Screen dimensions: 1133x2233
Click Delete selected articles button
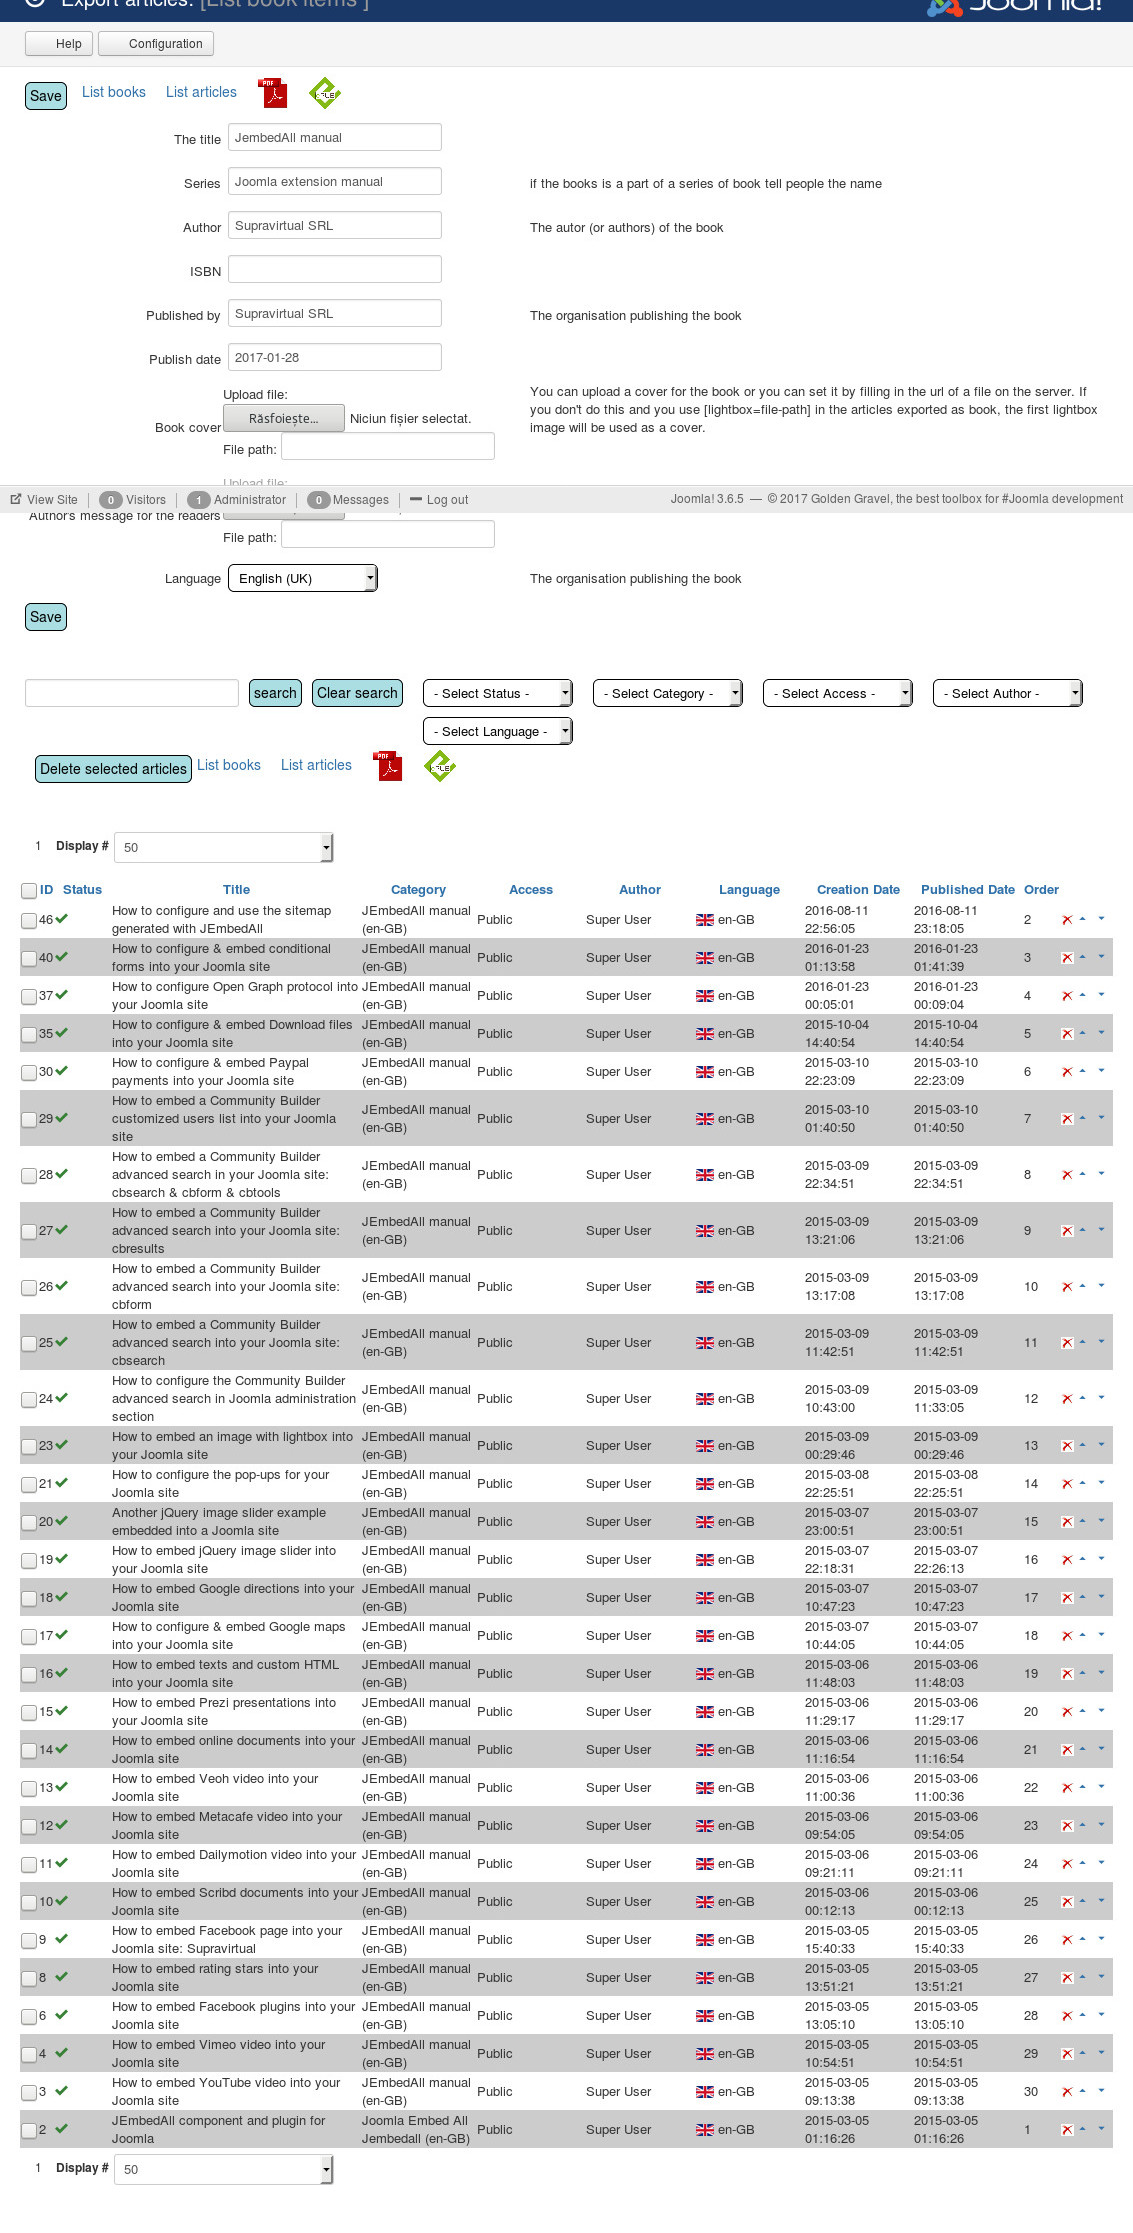113,769
